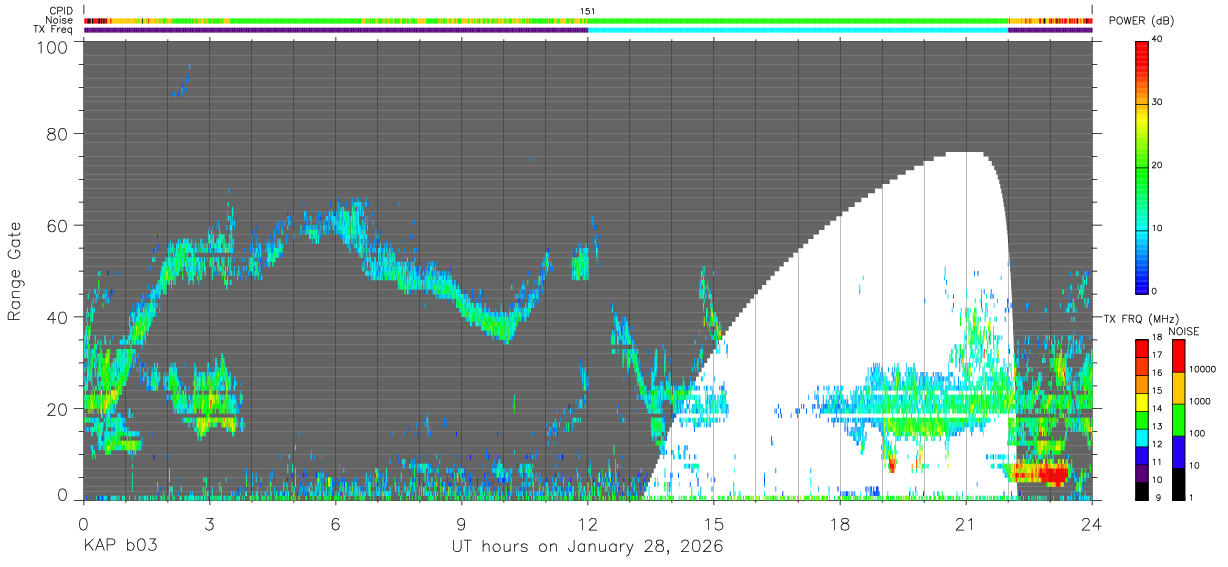This screenshot has width=1228, height=567.
Task: Click the 100 label on NOISE legend
Action: tap(1197, 433)
